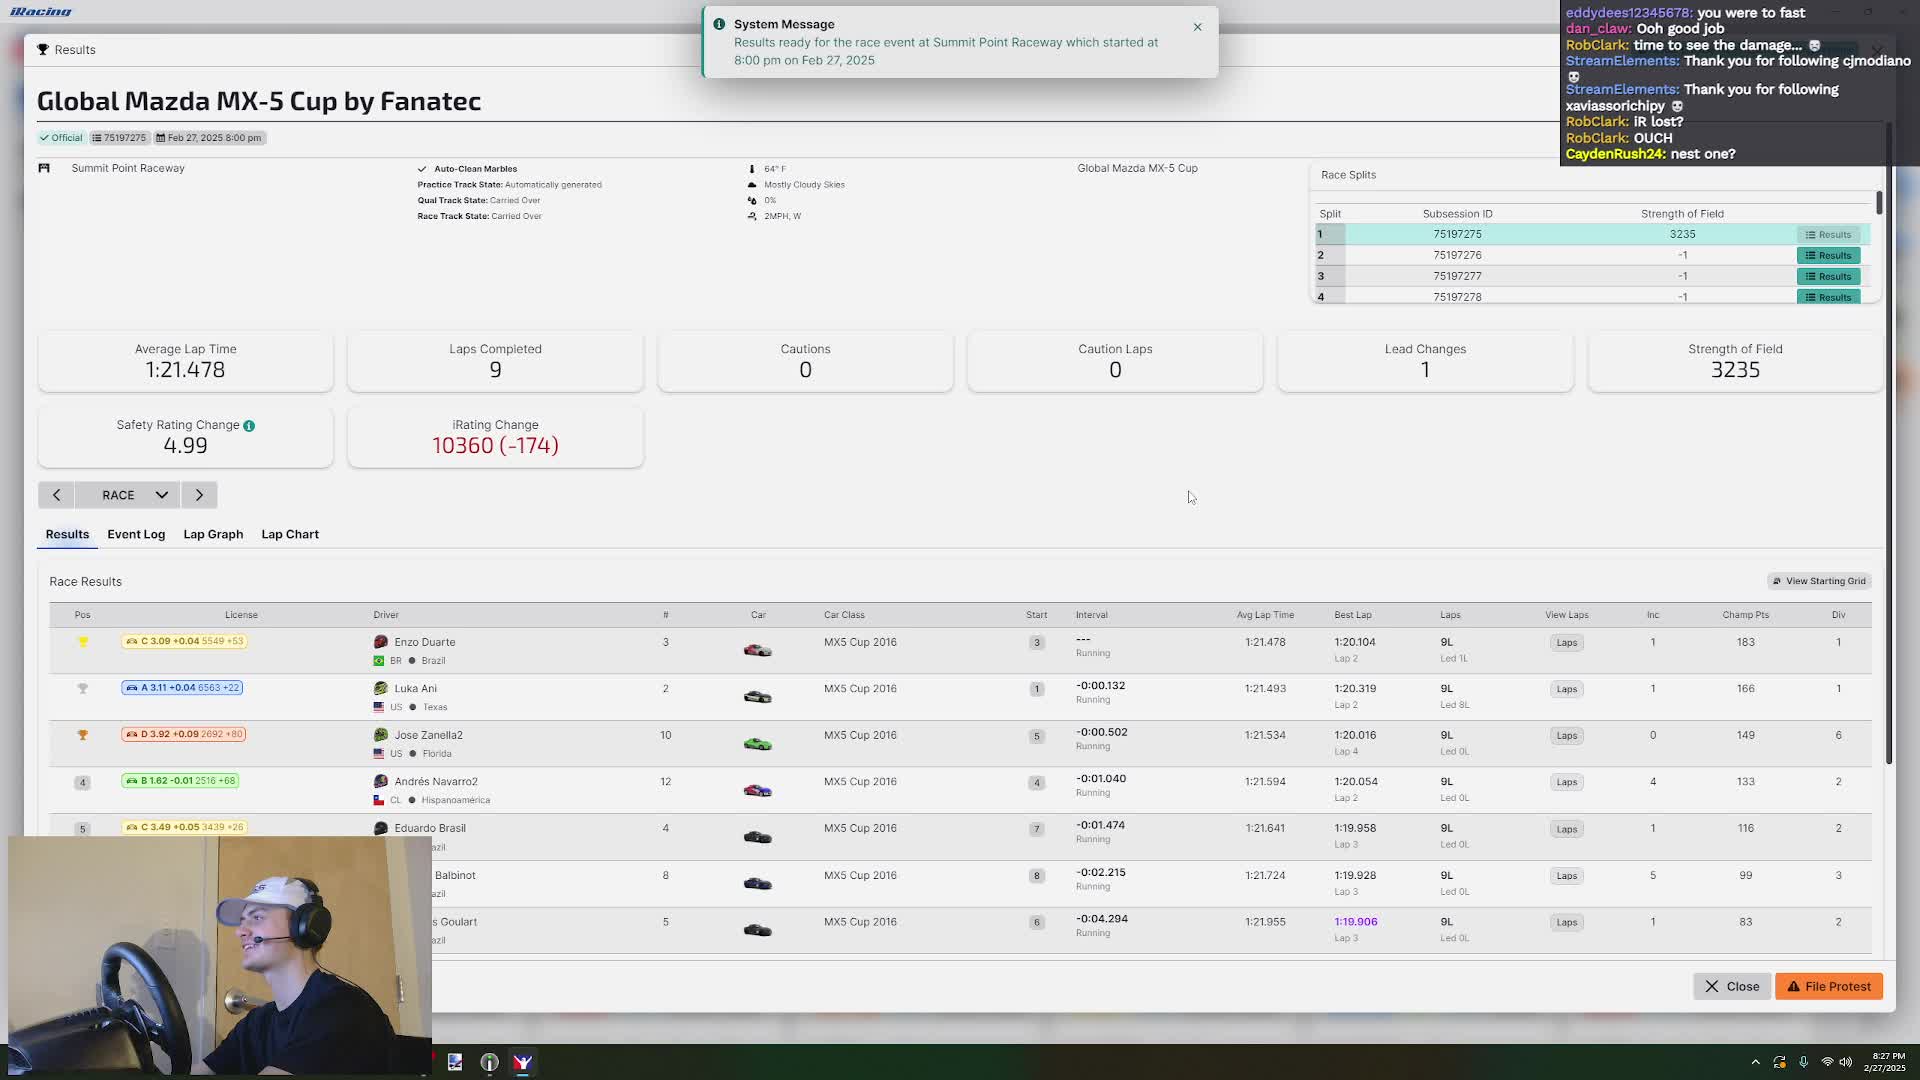Click Eduardo Brasil's car icon

coord(757,836)
